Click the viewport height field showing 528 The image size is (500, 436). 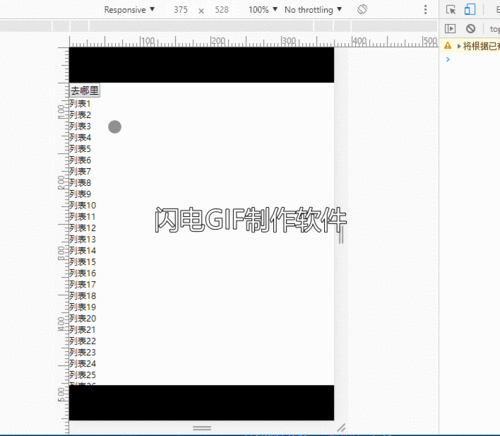[222, 10]
